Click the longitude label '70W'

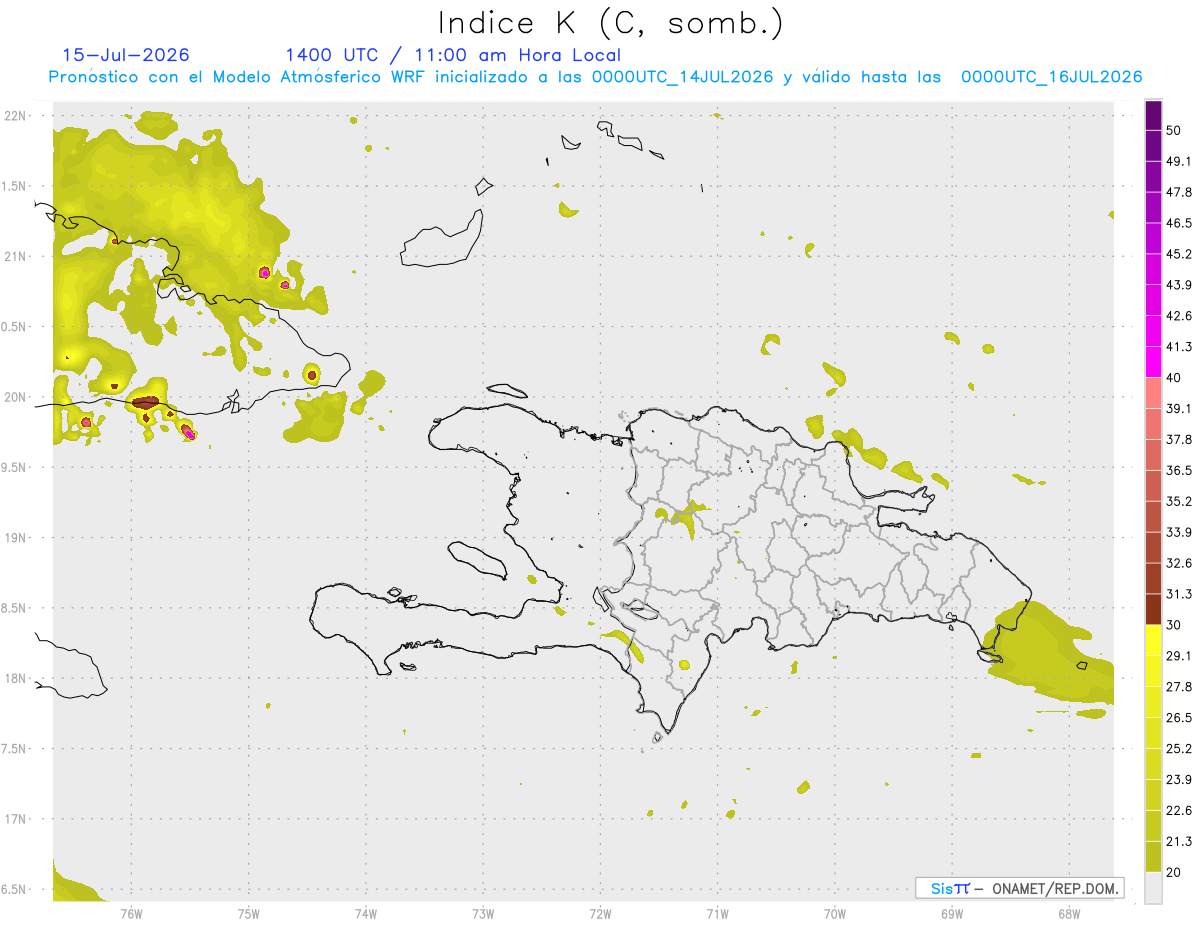pos(834,913)
